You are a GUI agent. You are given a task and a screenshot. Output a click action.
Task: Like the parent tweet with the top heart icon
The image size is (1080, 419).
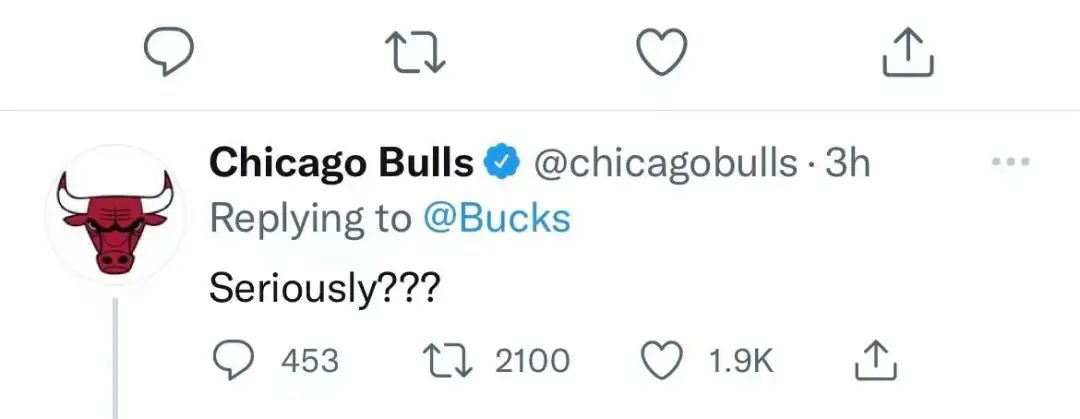(x=661, y=54)
